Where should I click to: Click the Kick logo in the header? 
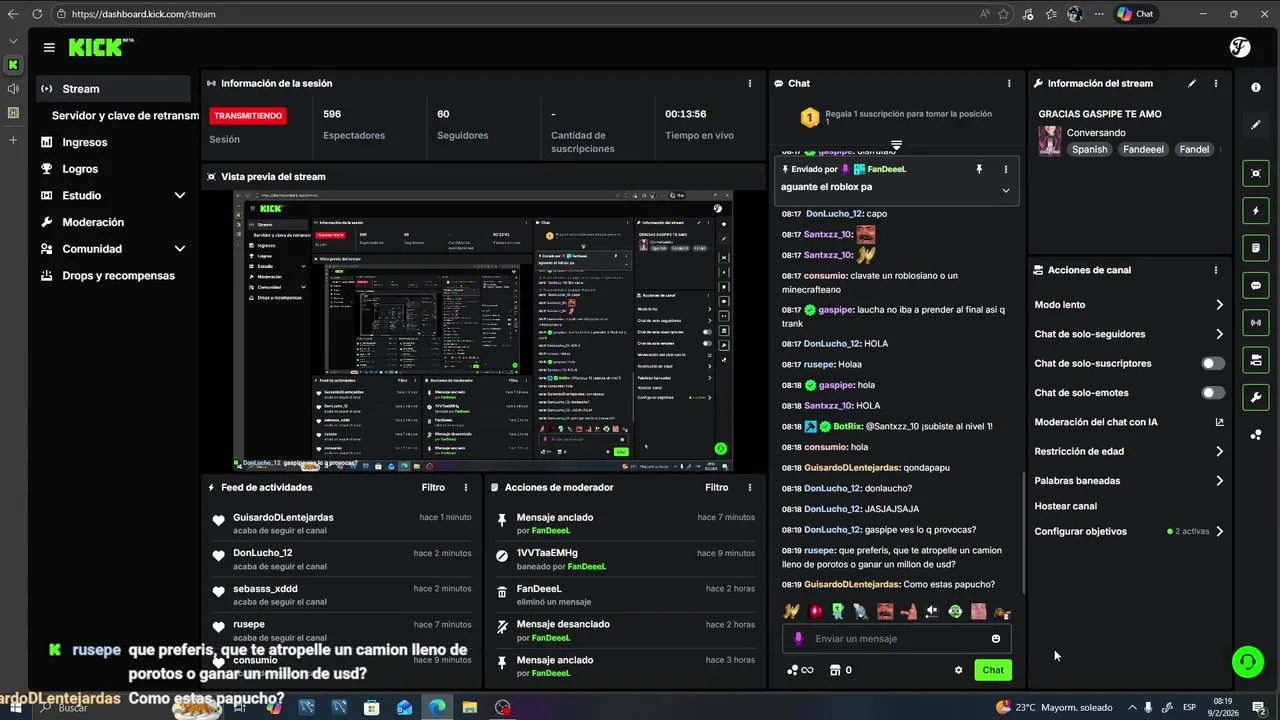(99, 47)
